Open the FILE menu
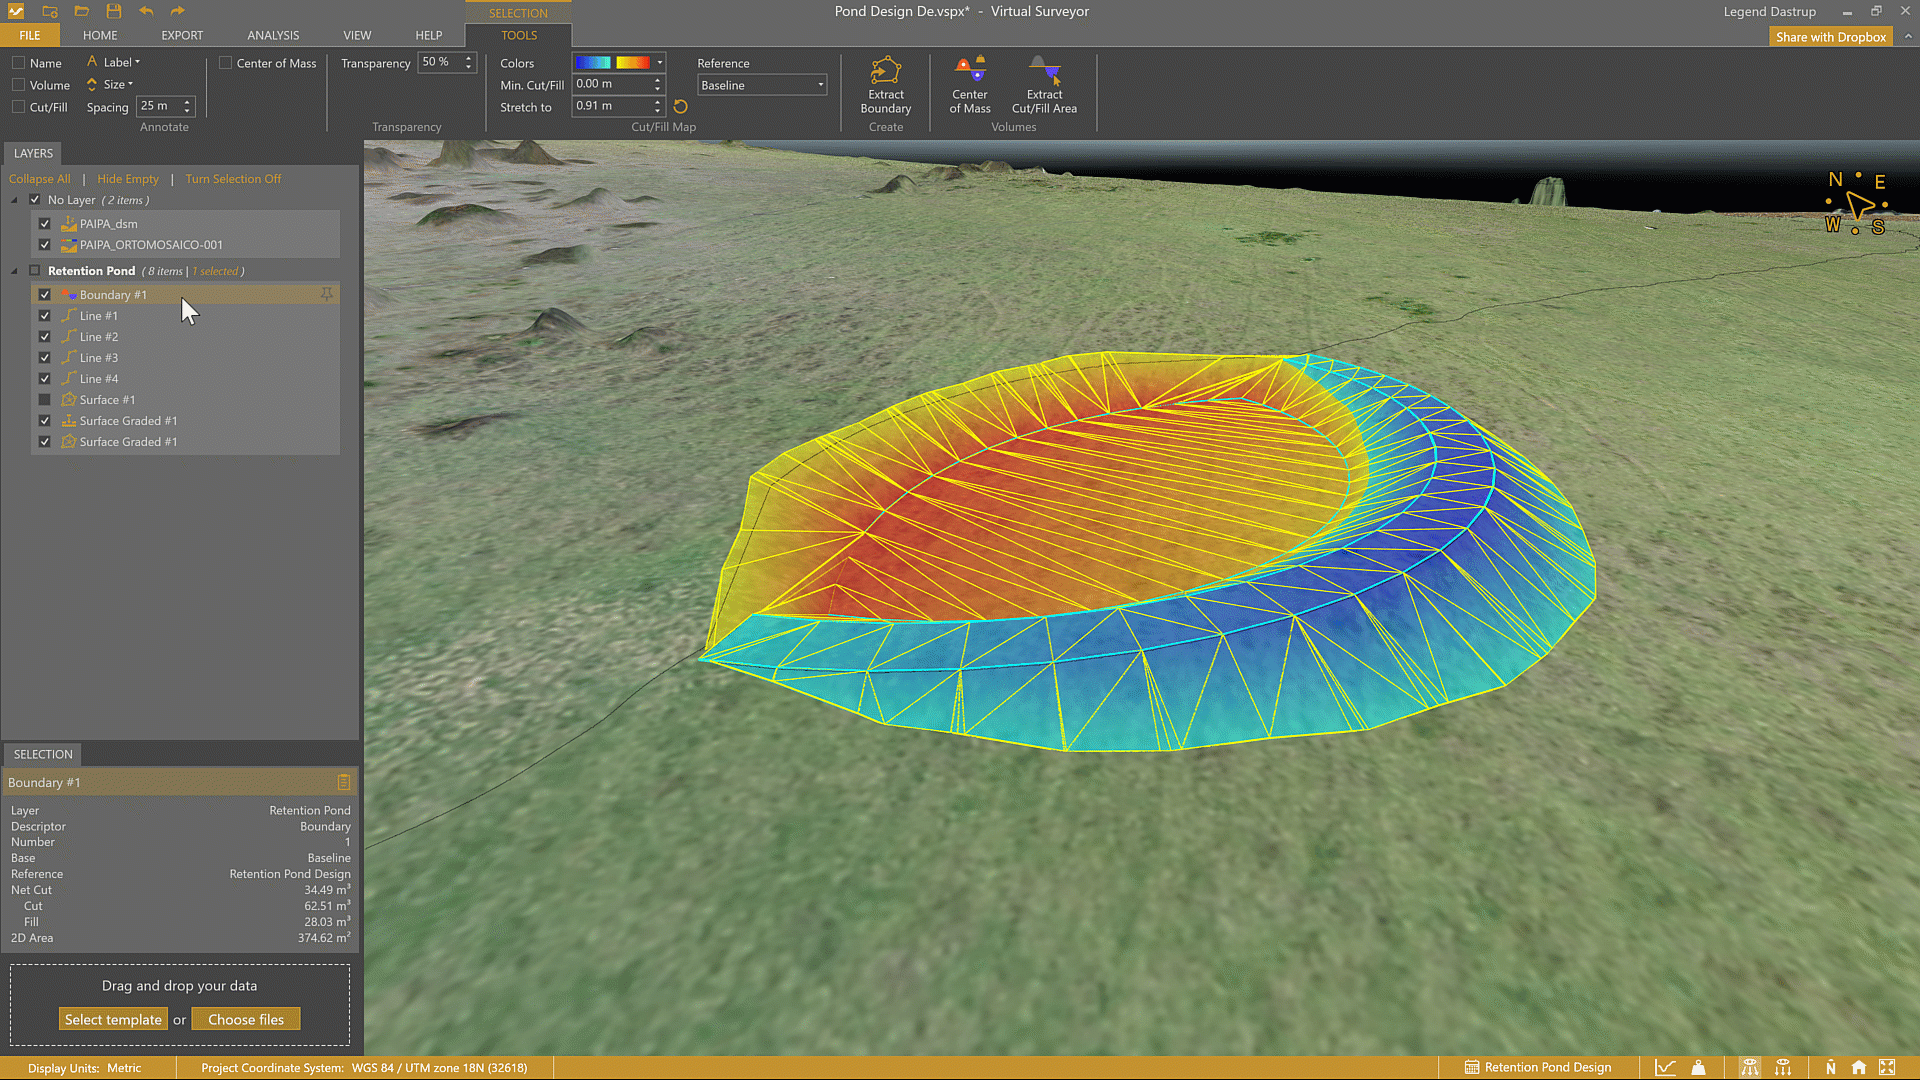Viewport: 1920px width, 1080px height. [30, 35]
